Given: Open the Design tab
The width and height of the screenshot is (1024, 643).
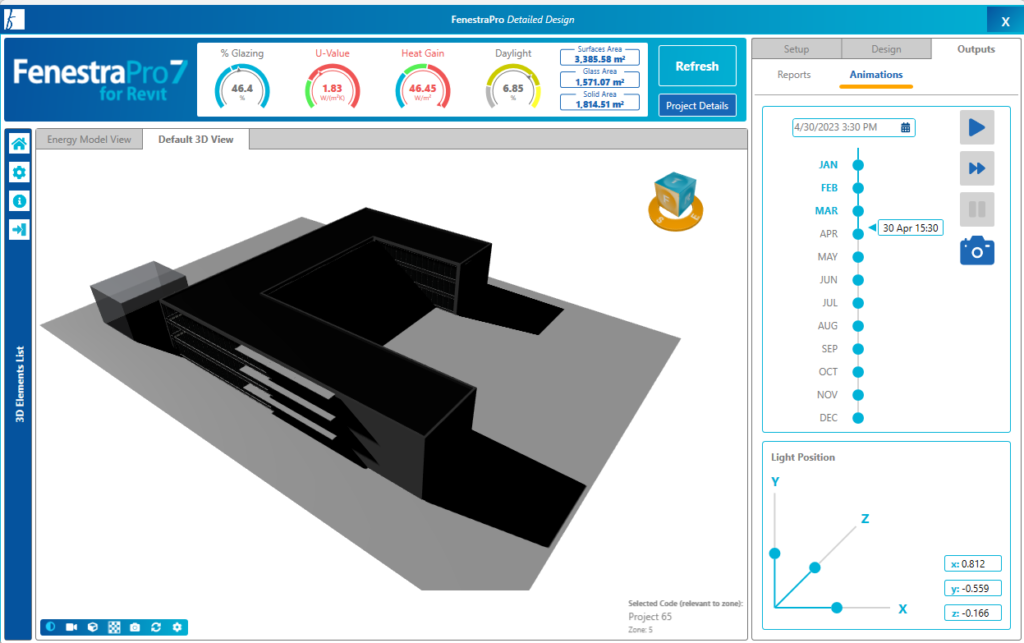Looking at the screenshot, I should click(886, 49).
